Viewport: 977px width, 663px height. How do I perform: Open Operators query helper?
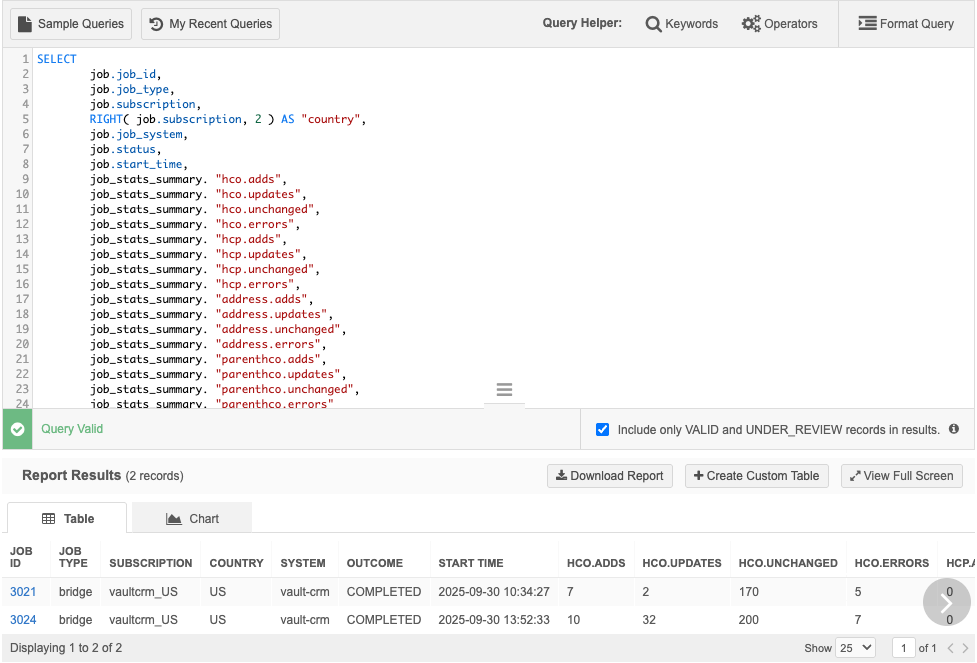779,24
